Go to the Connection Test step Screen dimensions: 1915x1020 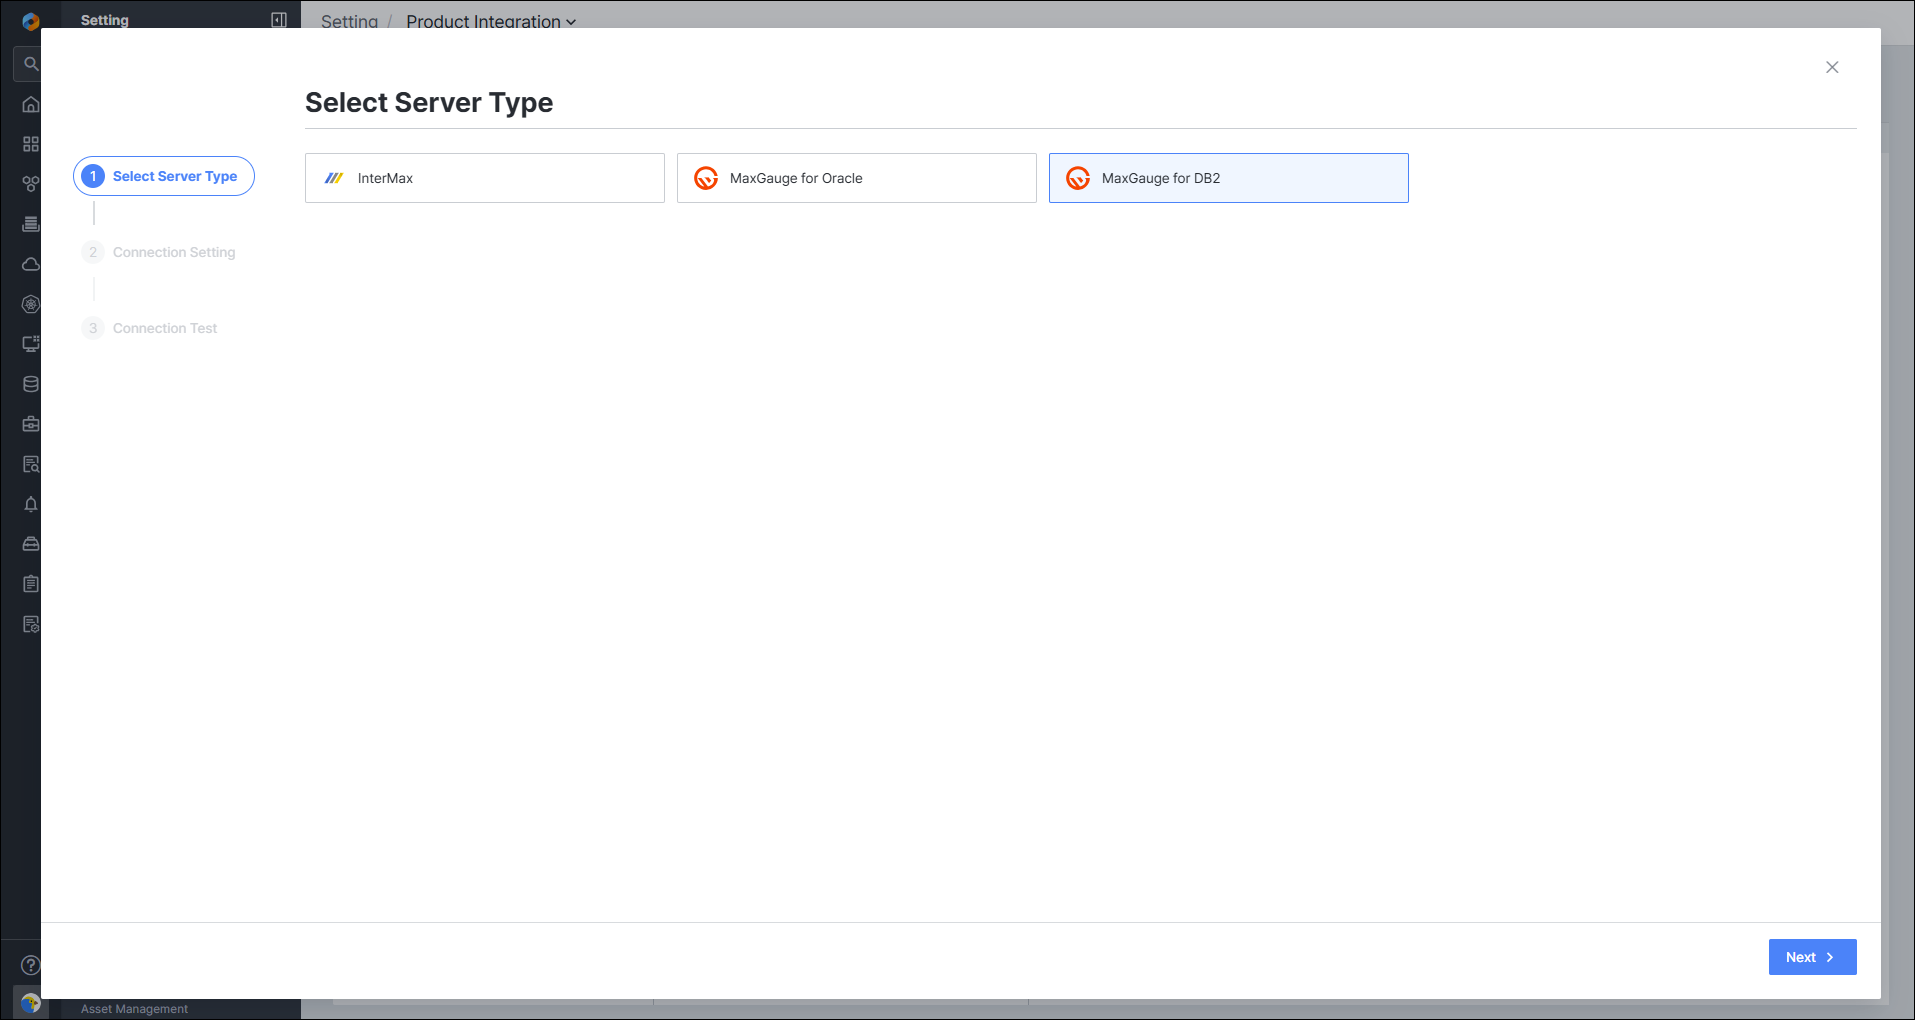click(x=150, y=328)
